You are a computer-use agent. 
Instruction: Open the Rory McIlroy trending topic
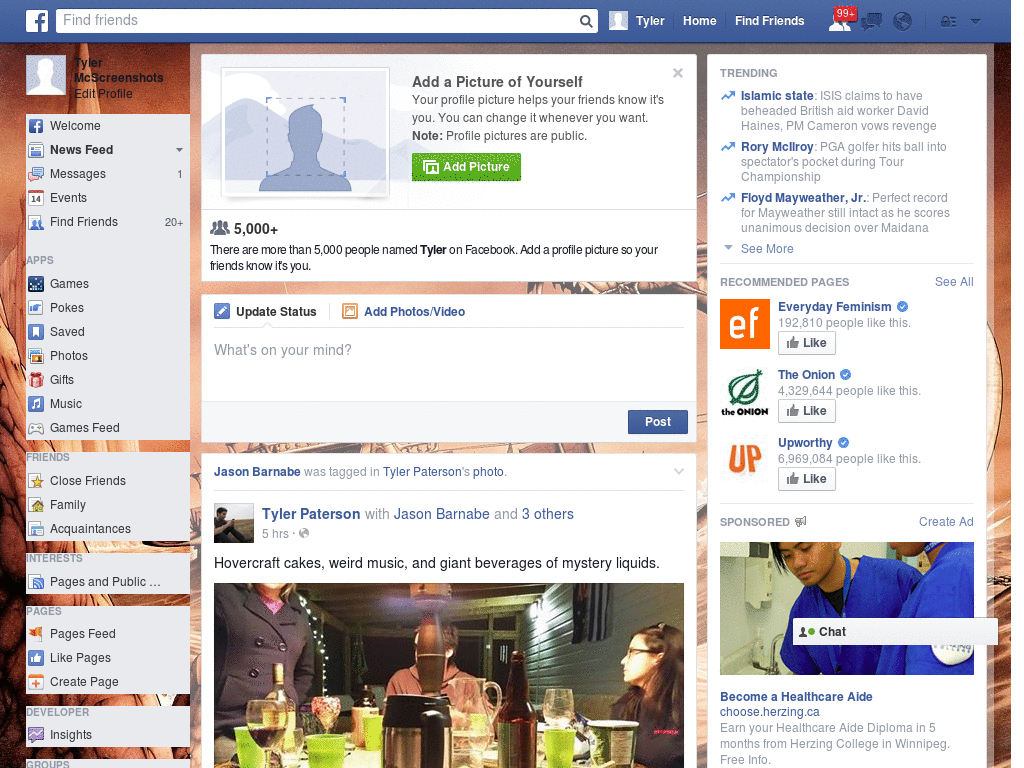tap(776, 147)
